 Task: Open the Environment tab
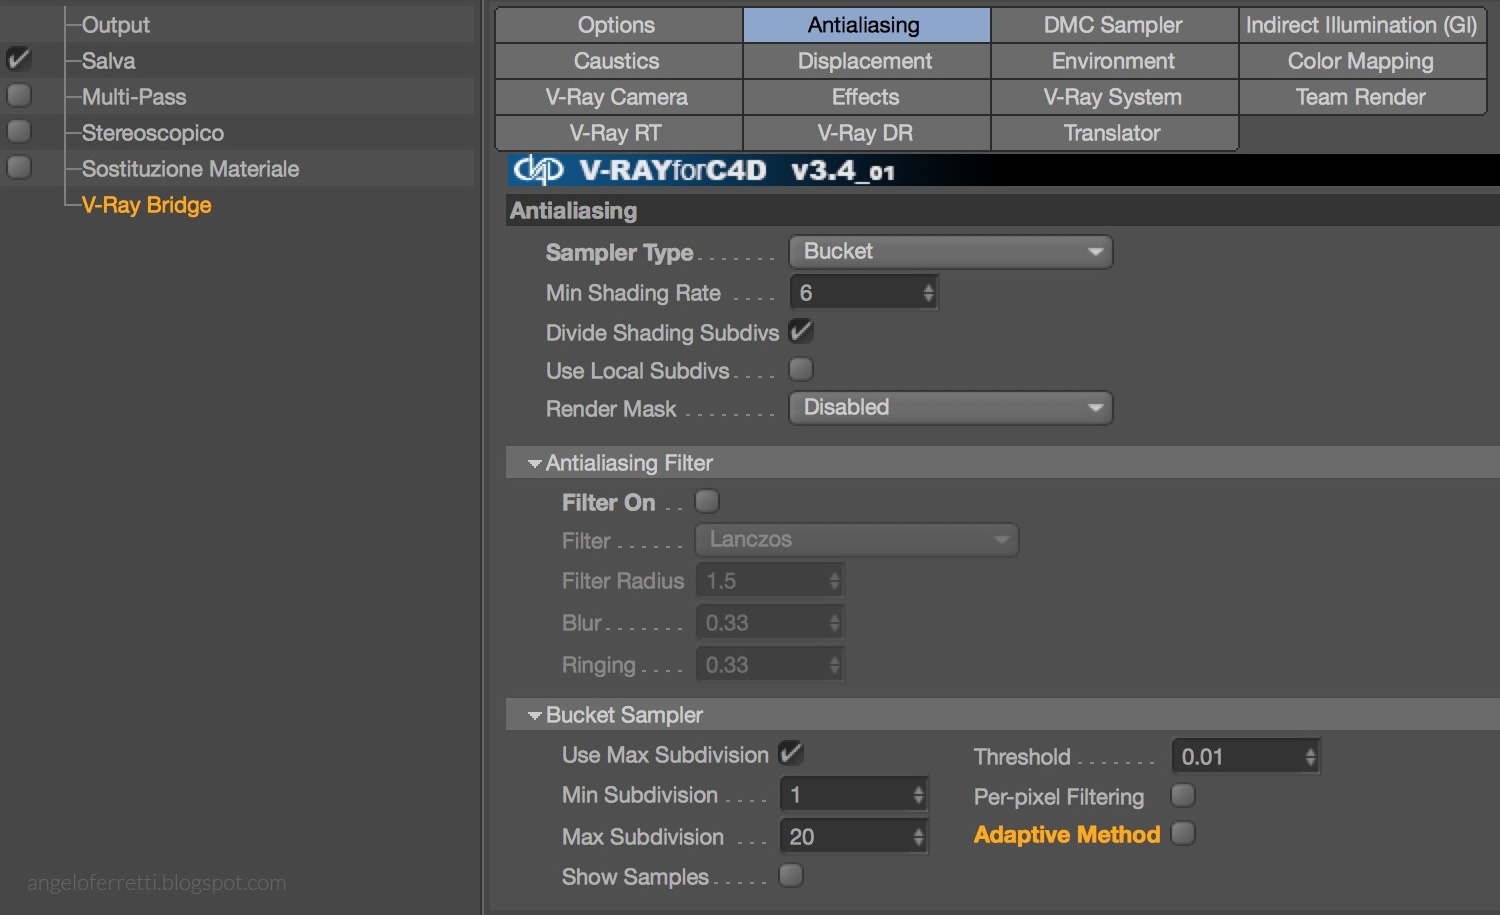coord(1114,61)
